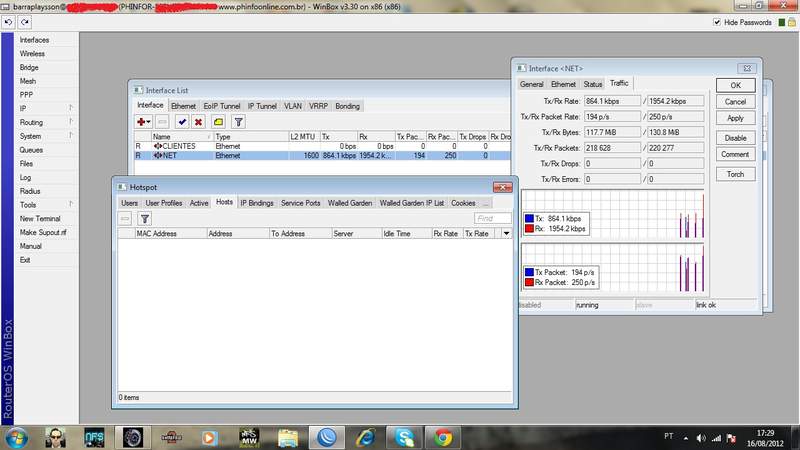Open Queues in the sidebar menu
Viewport: 800px width, 450px height.
[x=31, y=150]
